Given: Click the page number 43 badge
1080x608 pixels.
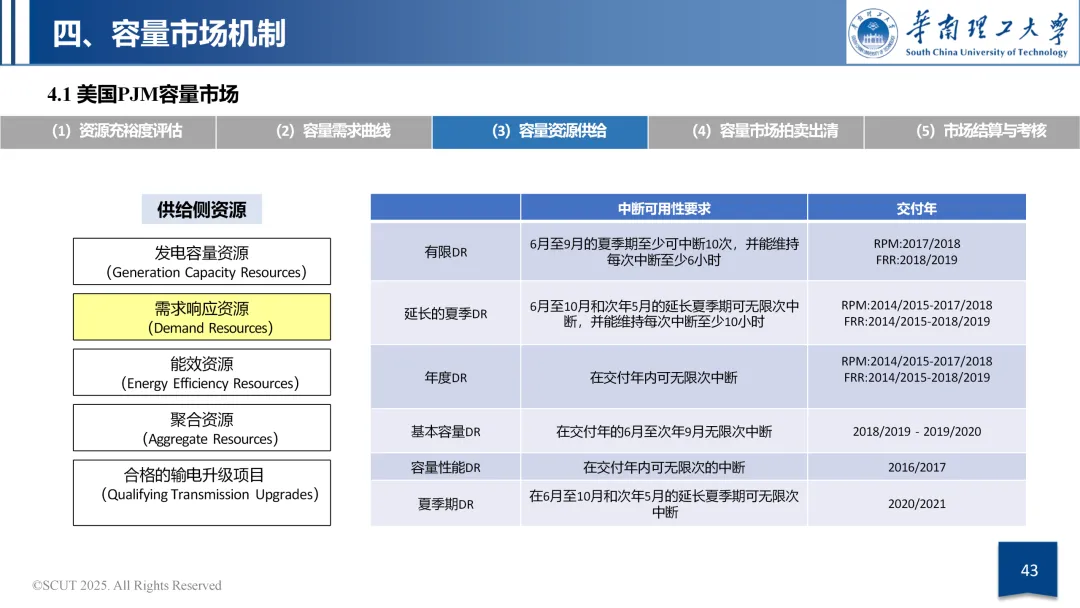Looking at the screenshot, I should tap(1028, 570).
